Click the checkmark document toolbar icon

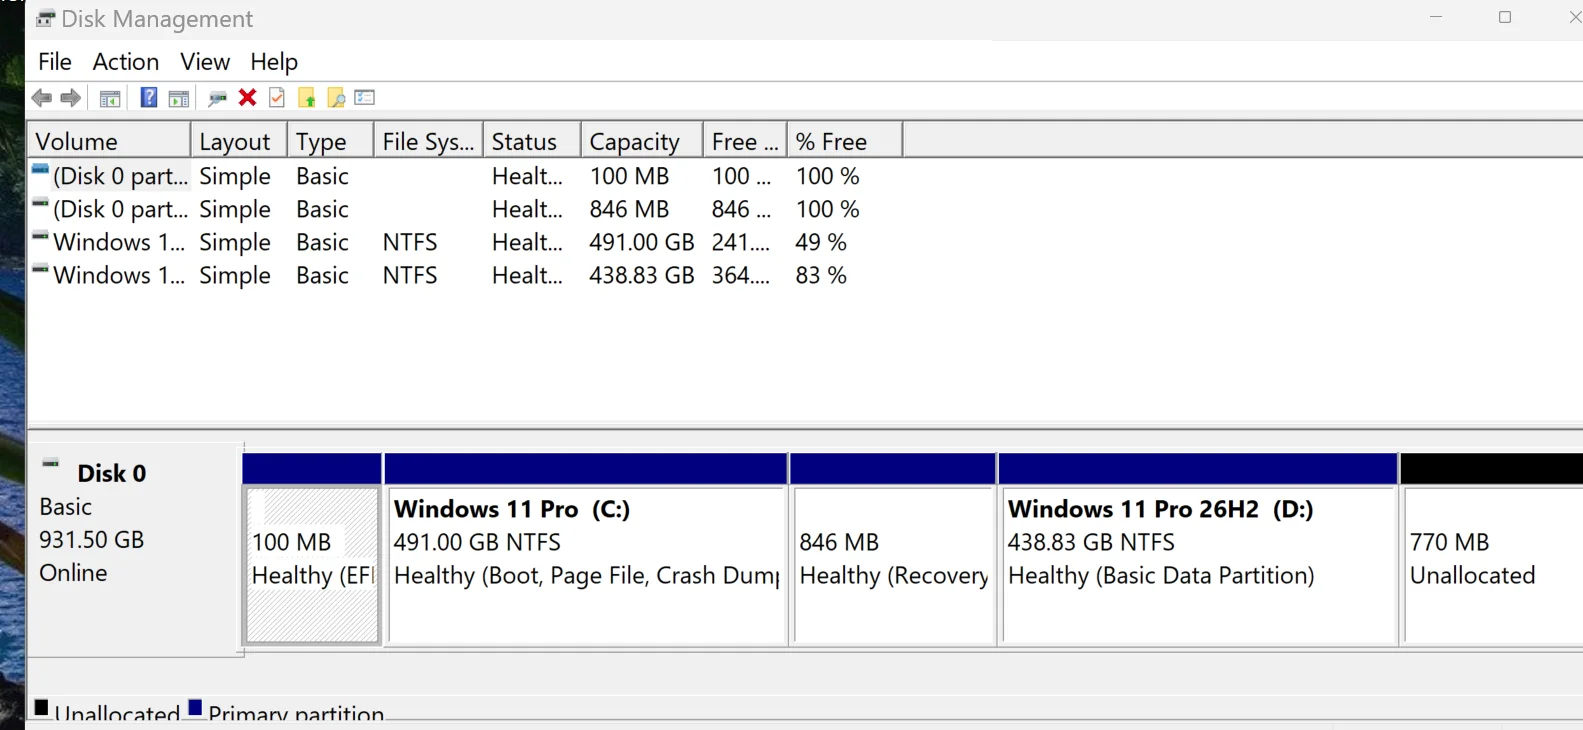pos(277,97)
